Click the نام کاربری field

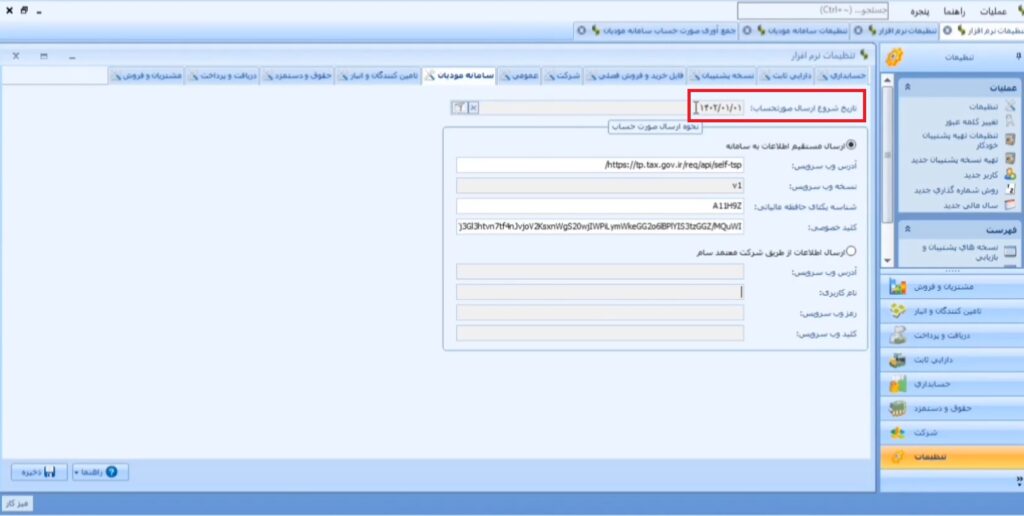coord(600,292)
